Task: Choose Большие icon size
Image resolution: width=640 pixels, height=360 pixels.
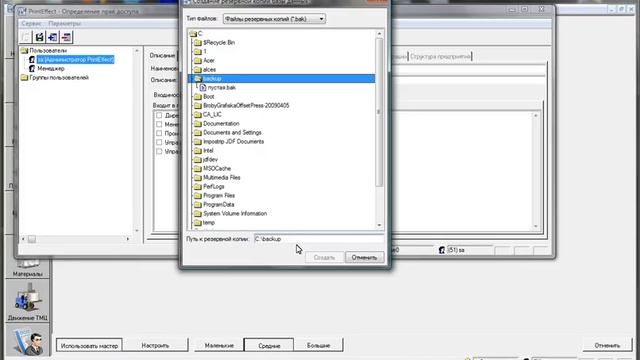Action: [318, 345]
